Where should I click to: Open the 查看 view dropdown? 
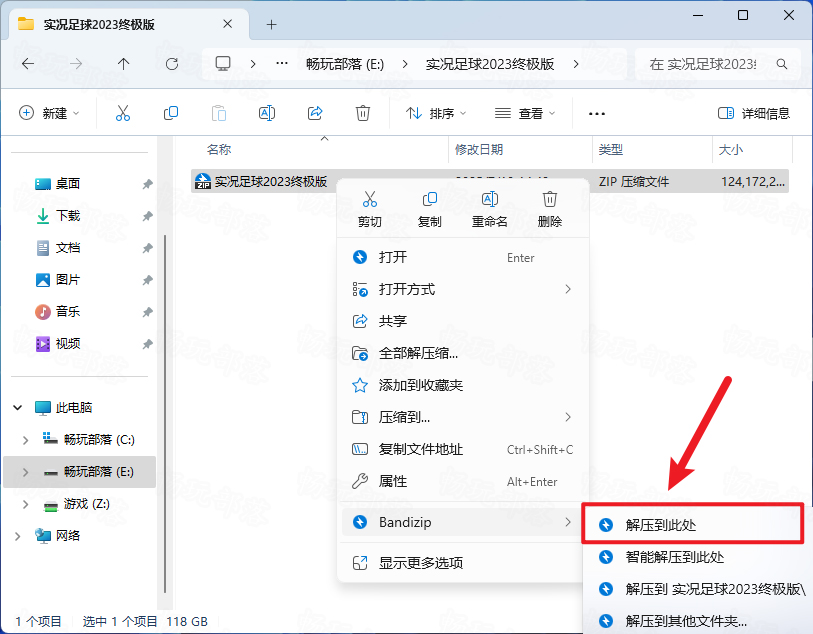click(x=525, y=113)
